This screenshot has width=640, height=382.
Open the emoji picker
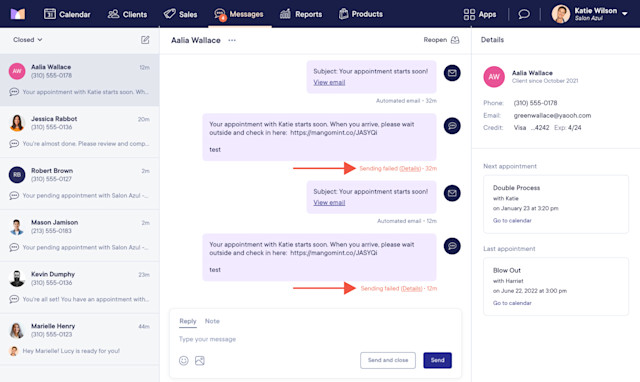tap(184, 360)
